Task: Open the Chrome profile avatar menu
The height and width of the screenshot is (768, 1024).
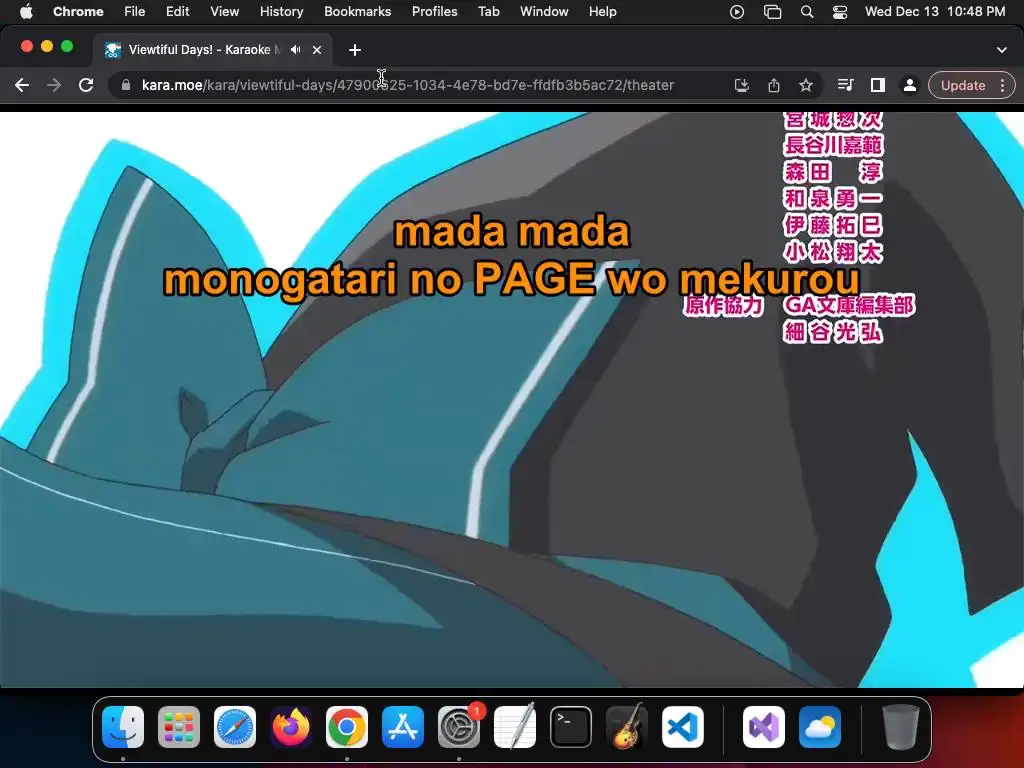Action: 909,85
